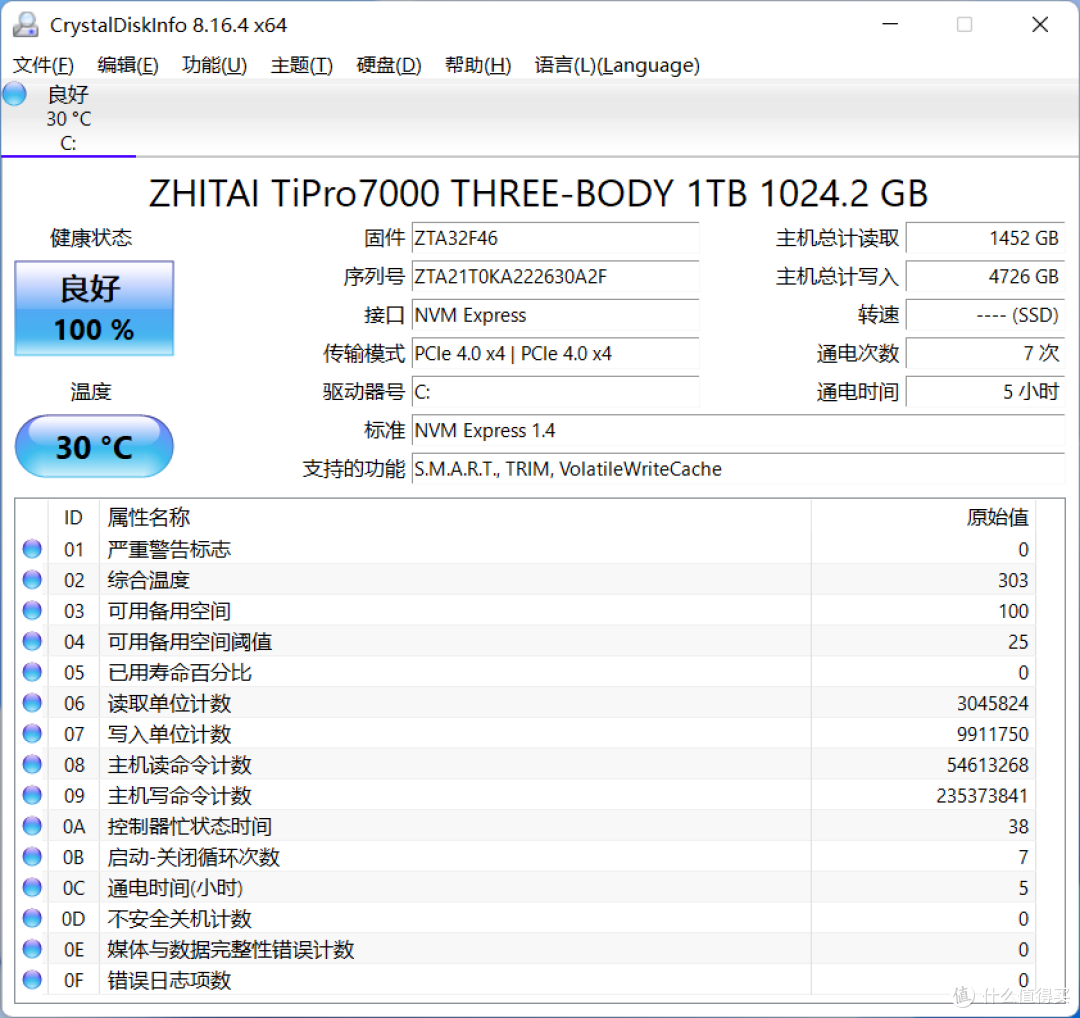The width and height of the screenshot is (1080, 1018).
Task: Click the firmware field ZTA32F46
Action: (x=555, y=238)
